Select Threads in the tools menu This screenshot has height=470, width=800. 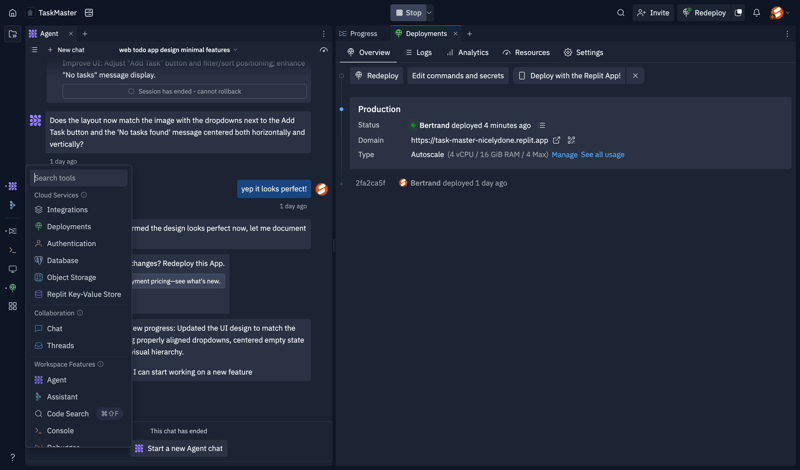coord(79,345)
